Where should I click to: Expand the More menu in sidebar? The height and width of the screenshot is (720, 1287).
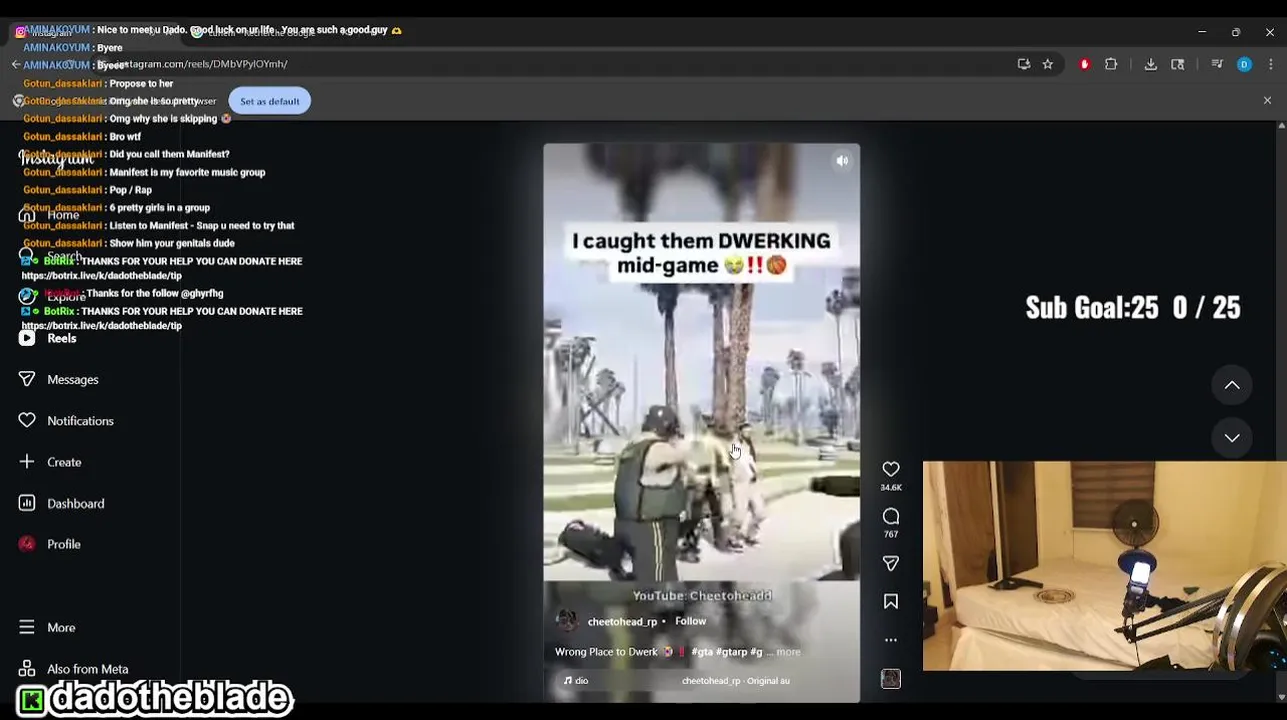(x=61, y=628)
